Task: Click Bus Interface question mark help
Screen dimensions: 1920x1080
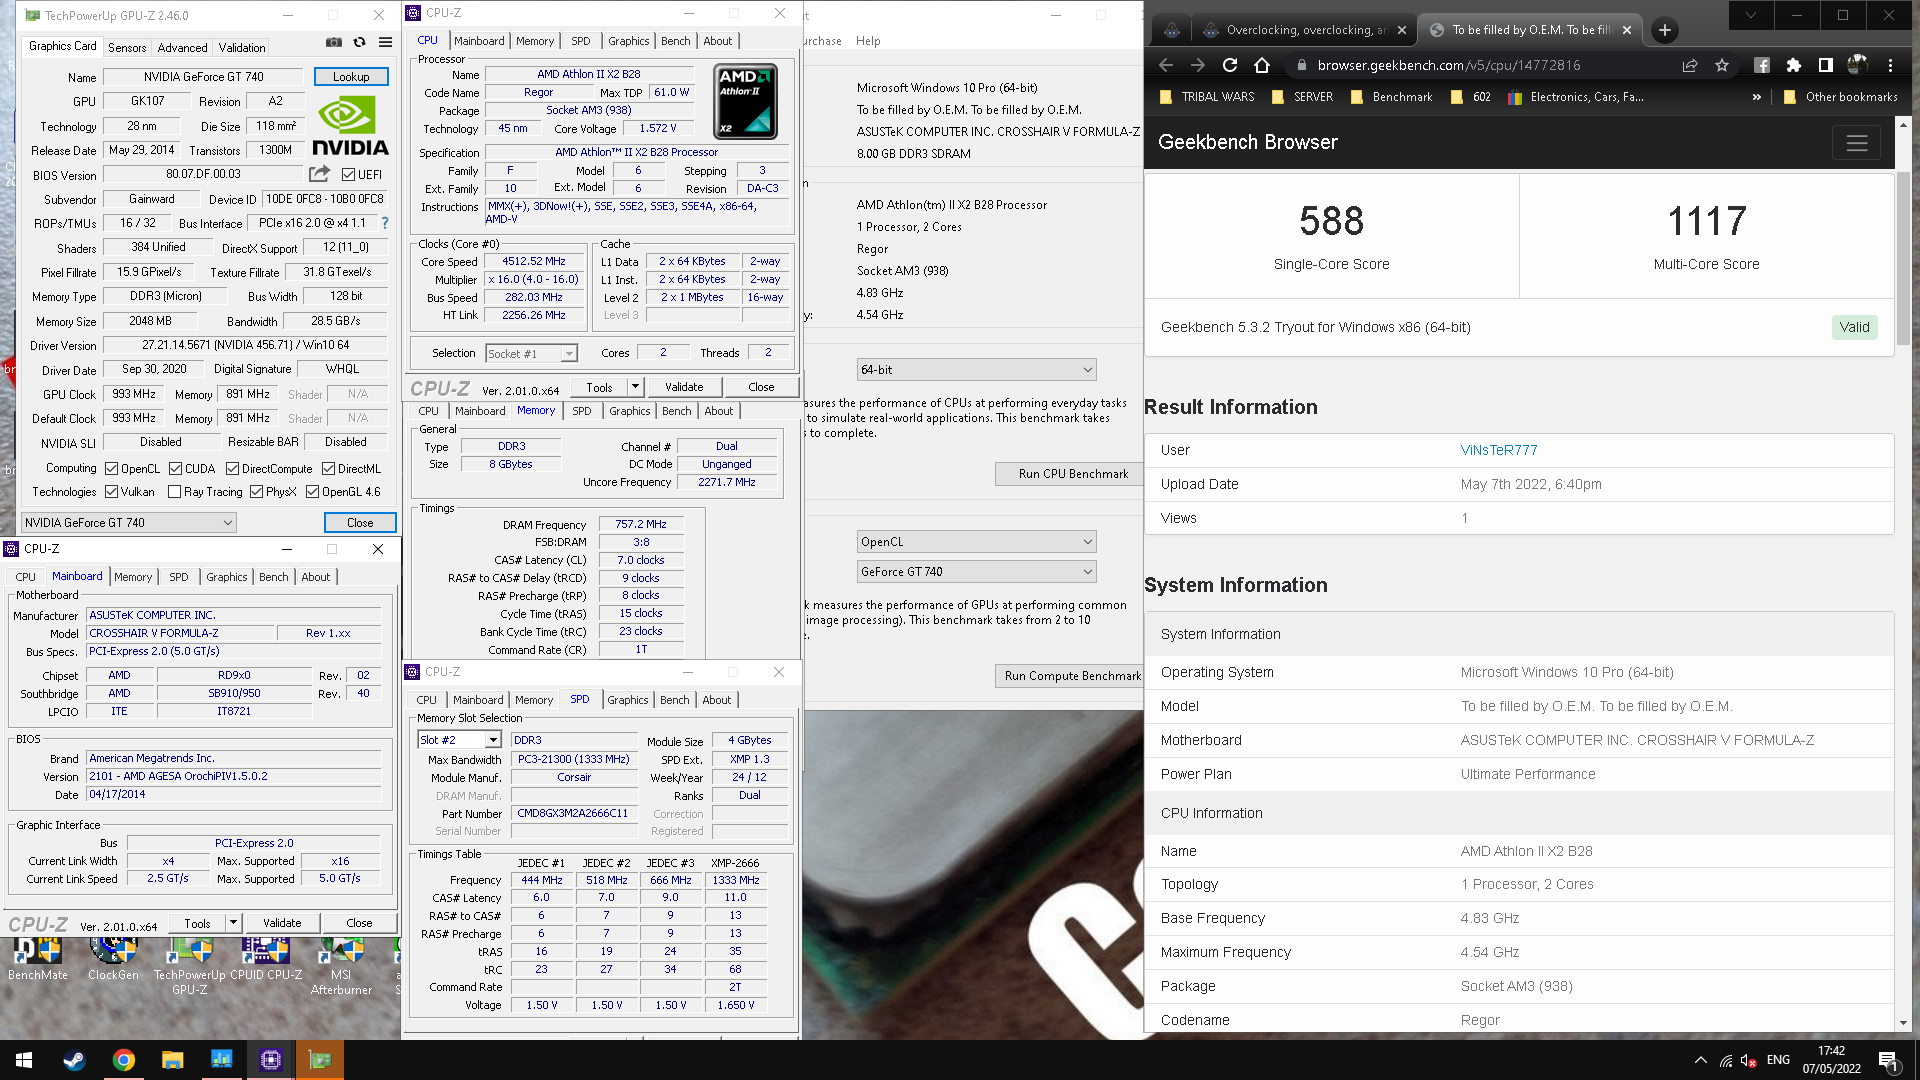Action: click(385, 223)
